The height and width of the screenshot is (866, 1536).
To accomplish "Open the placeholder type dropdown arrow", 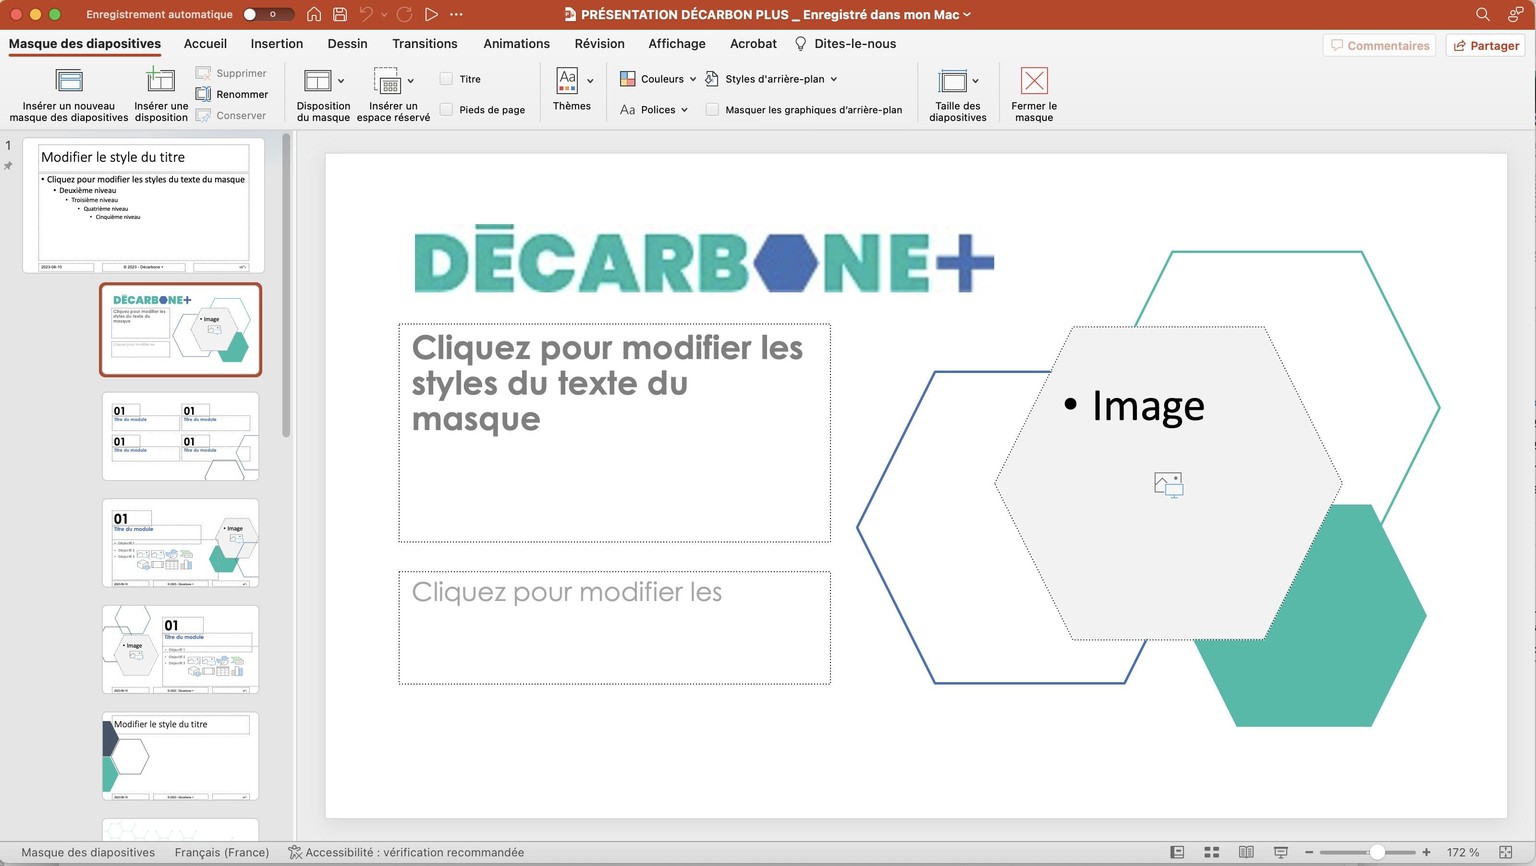I will (x=410, y=81).
